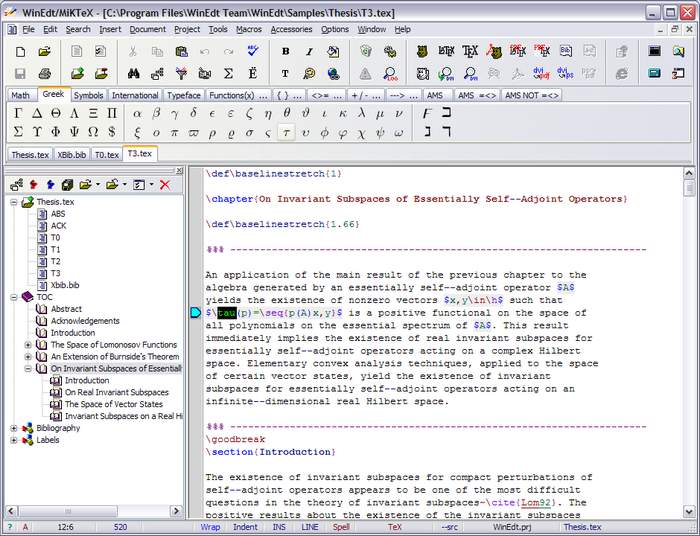Image resolution: width=700 pixels, height=536 pixels.
Task: Expand the Bibliography tree node
Action: (14, 428)
